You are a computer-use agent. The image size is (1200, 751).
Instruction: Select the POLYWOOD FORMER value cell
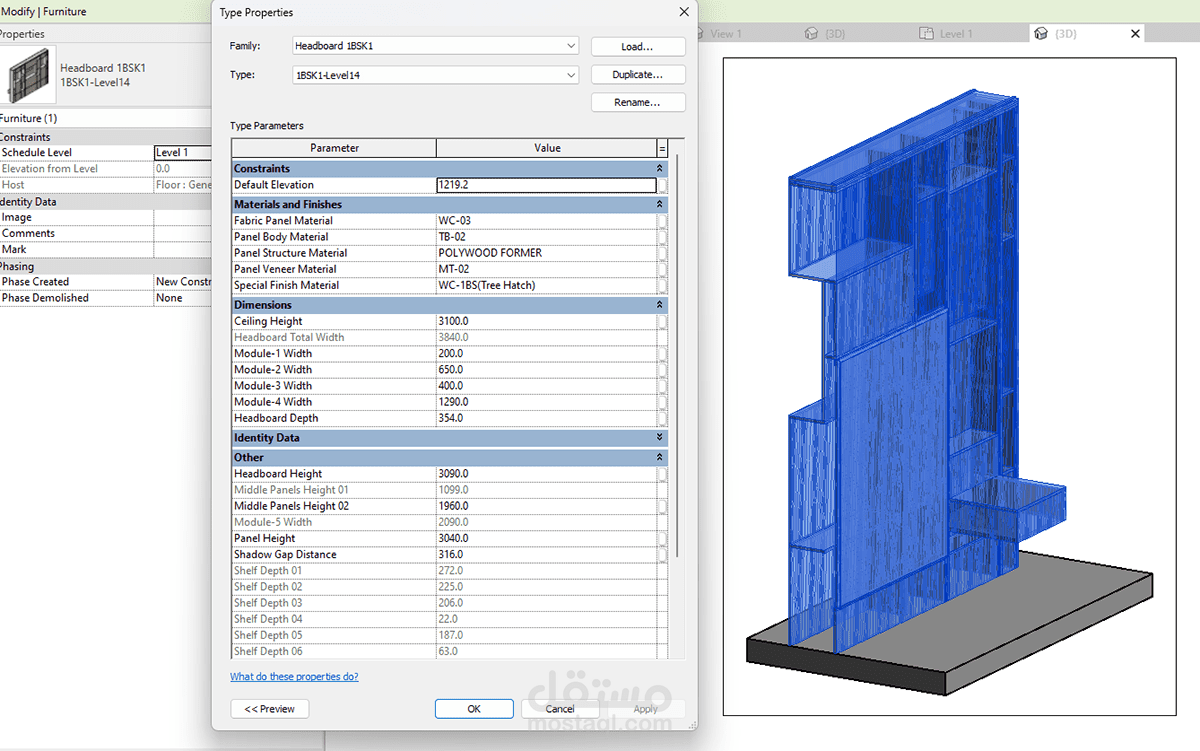pos(546,253)
